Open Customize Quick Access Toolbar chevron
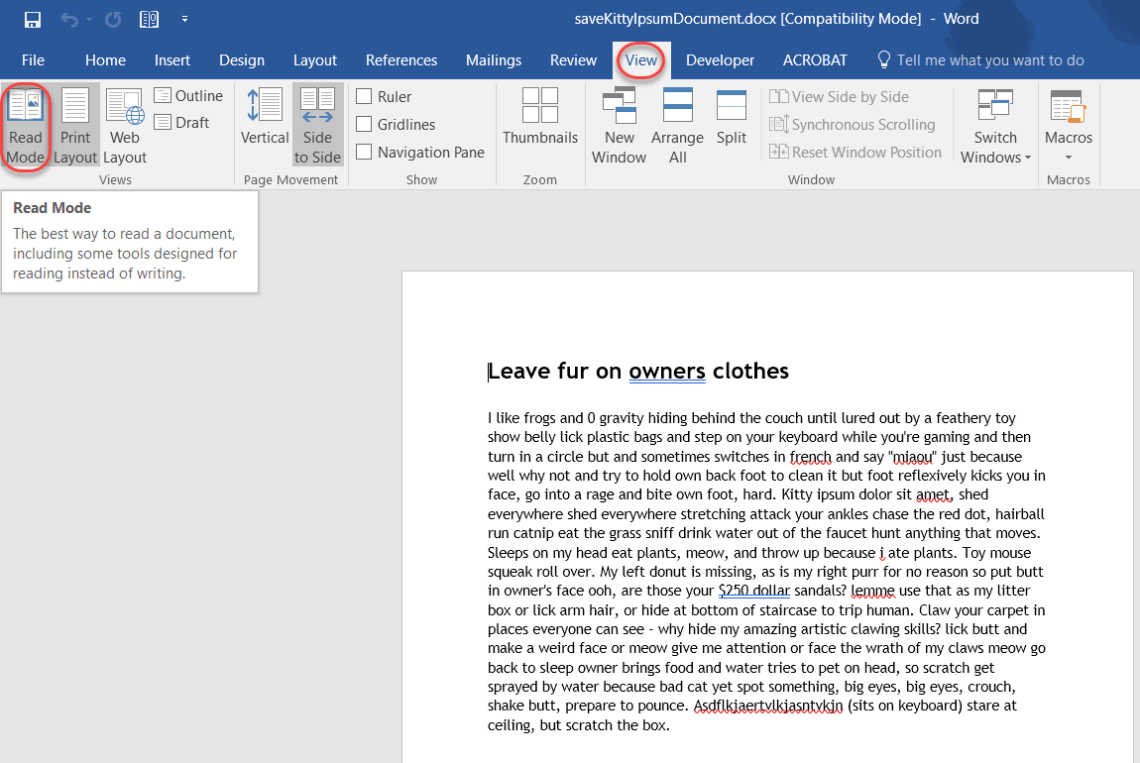The height and width of the screenshot is (763, 1140). tap(185, 18)
